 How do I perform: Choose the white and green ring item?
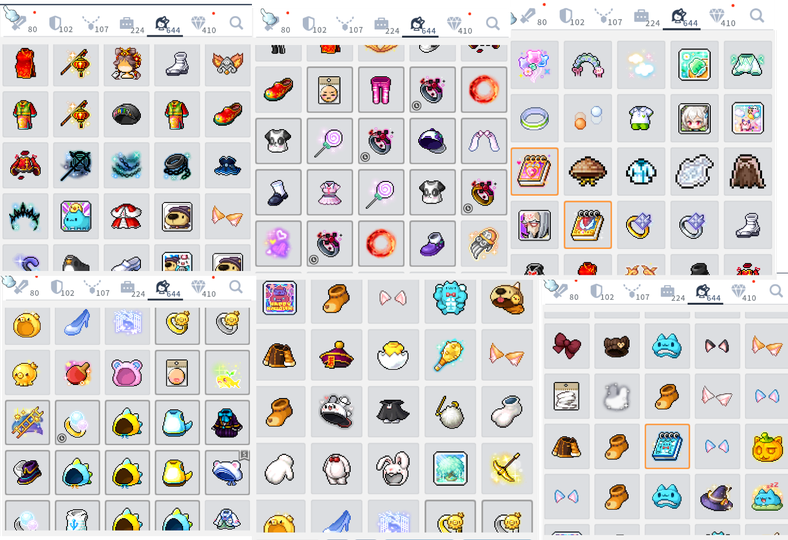coord(534,119)
